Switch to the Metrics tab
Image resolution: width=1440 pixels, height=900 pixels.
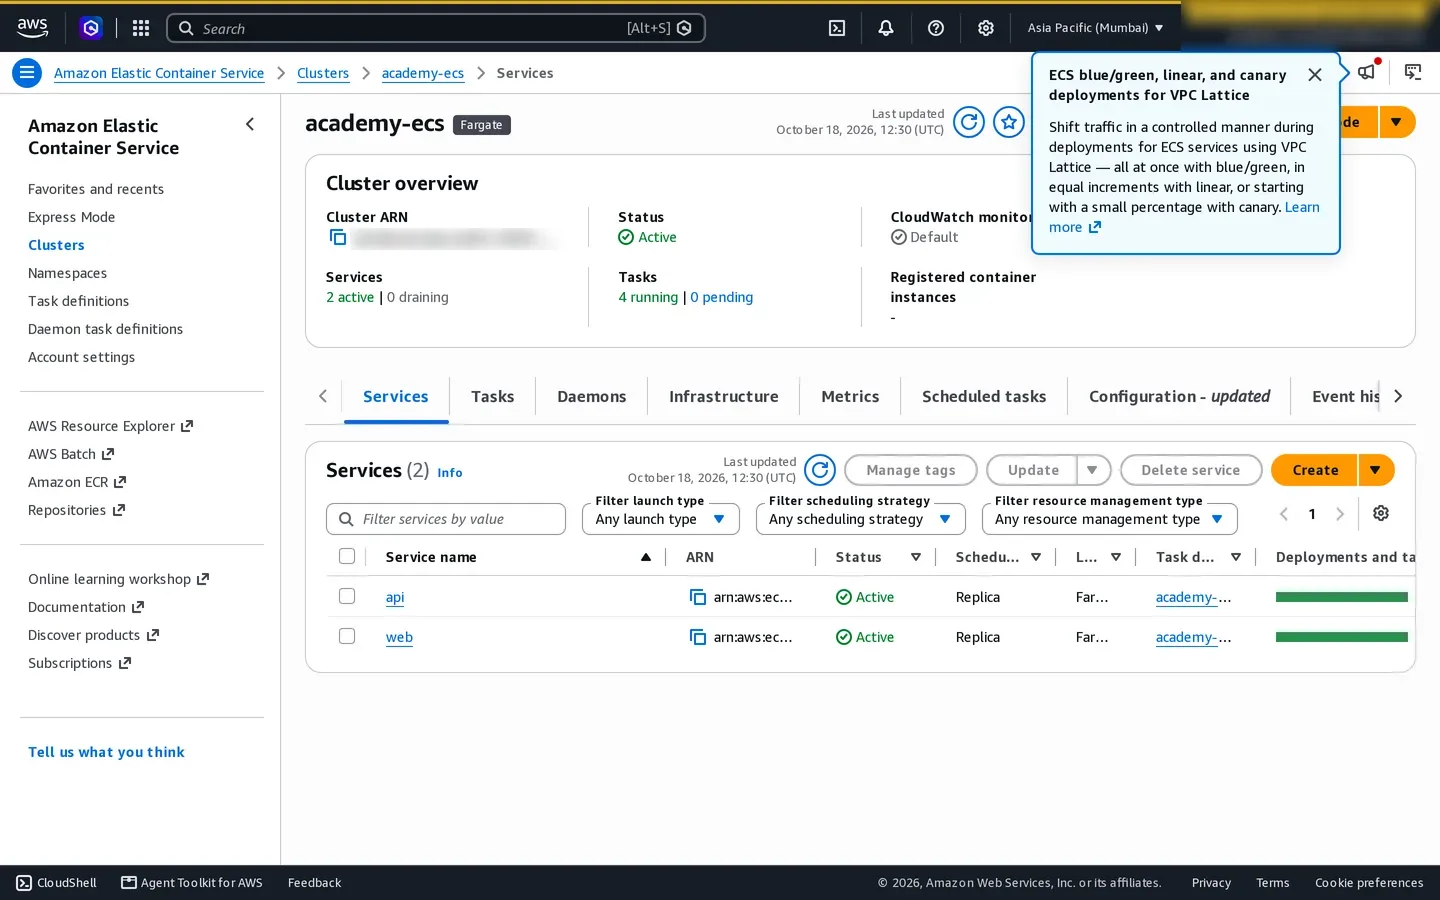[850, 397]
